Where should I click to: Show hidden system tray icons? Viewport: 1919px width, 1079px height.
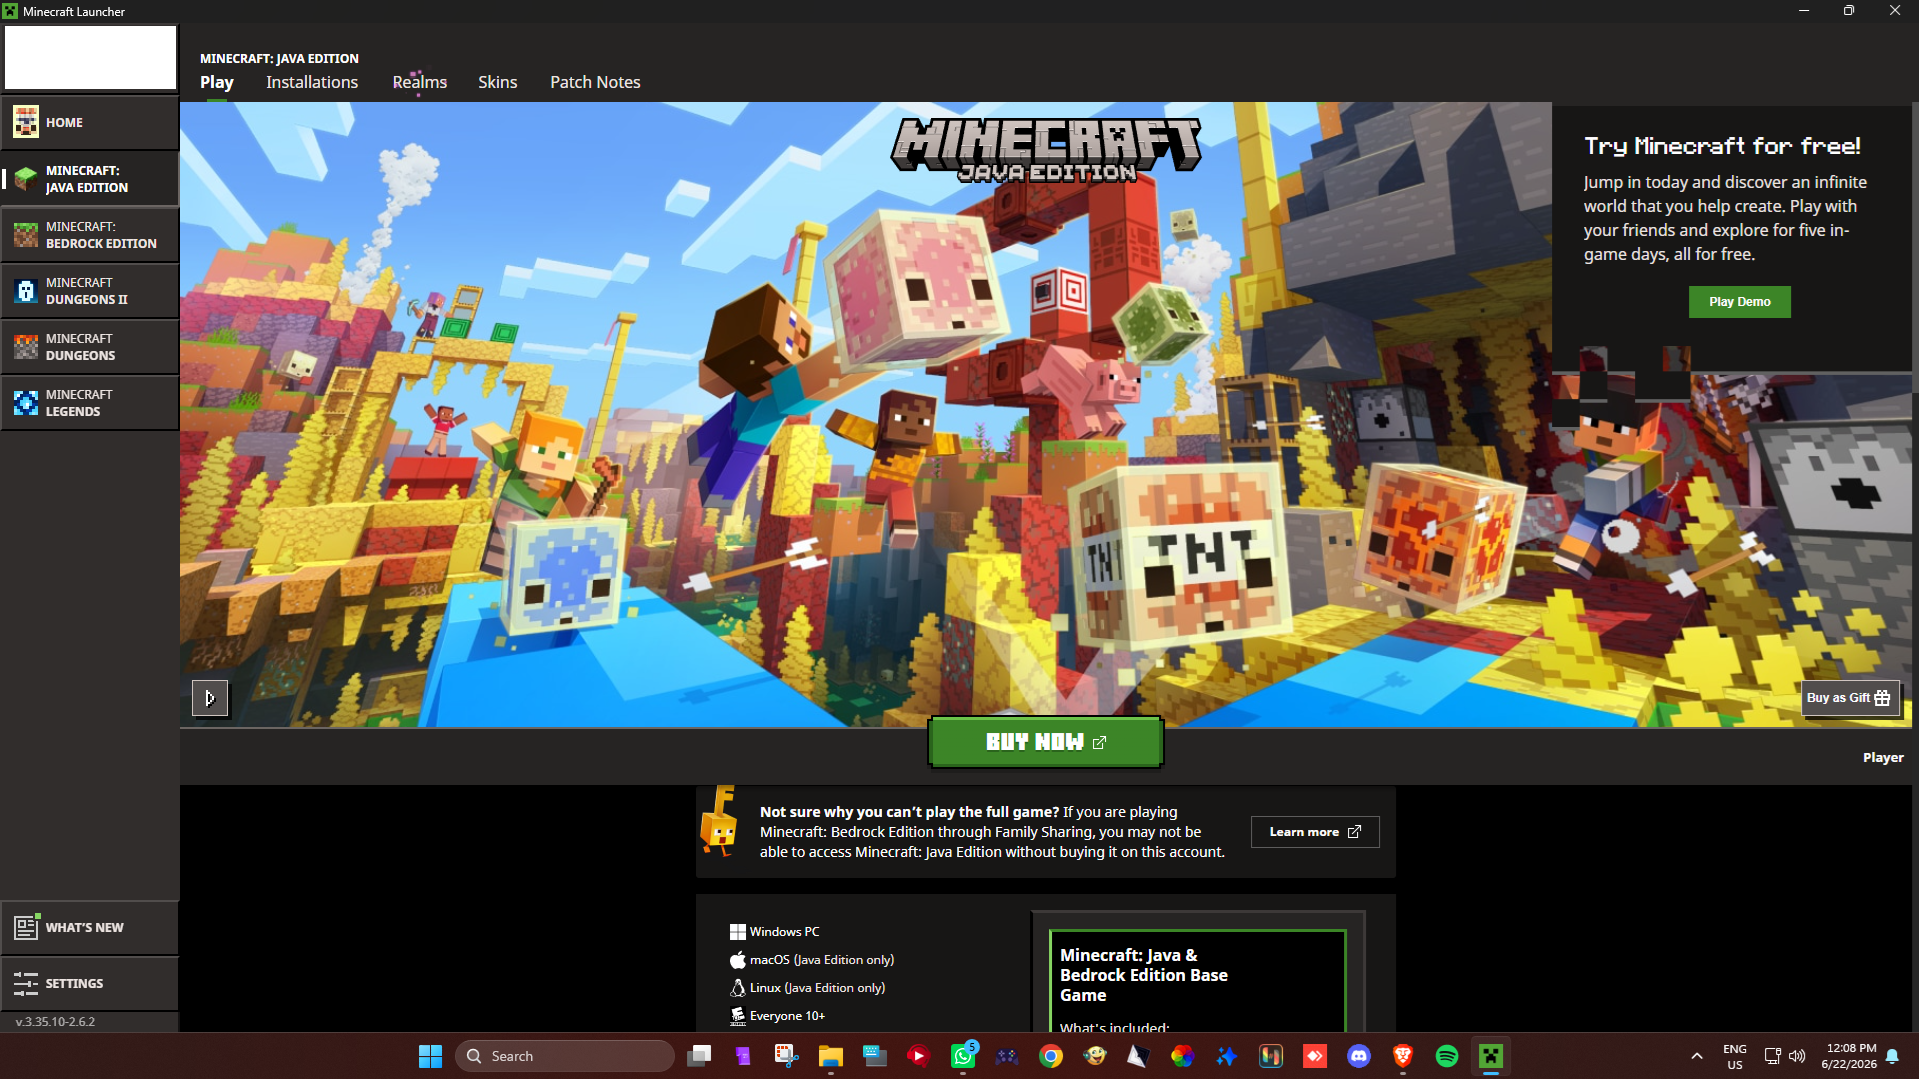click(x=1697, y=1056)
